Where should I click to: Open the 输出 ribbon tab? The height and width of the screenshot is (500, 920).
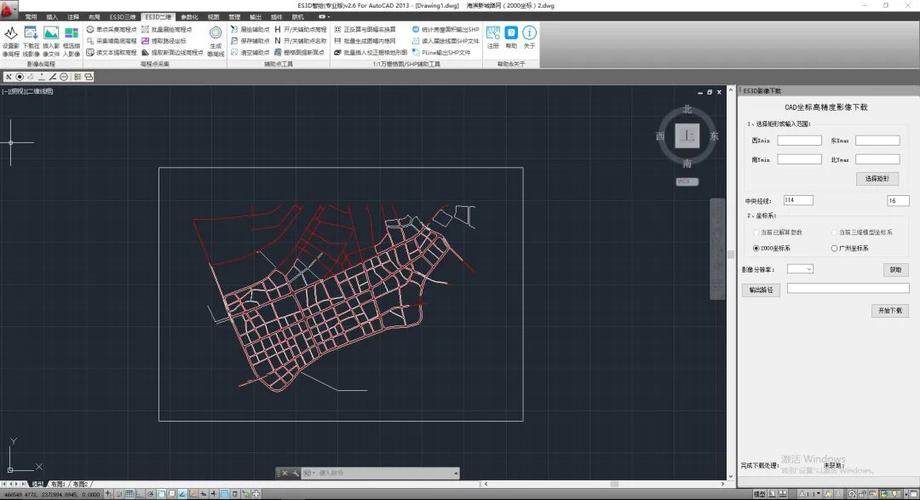256,17
